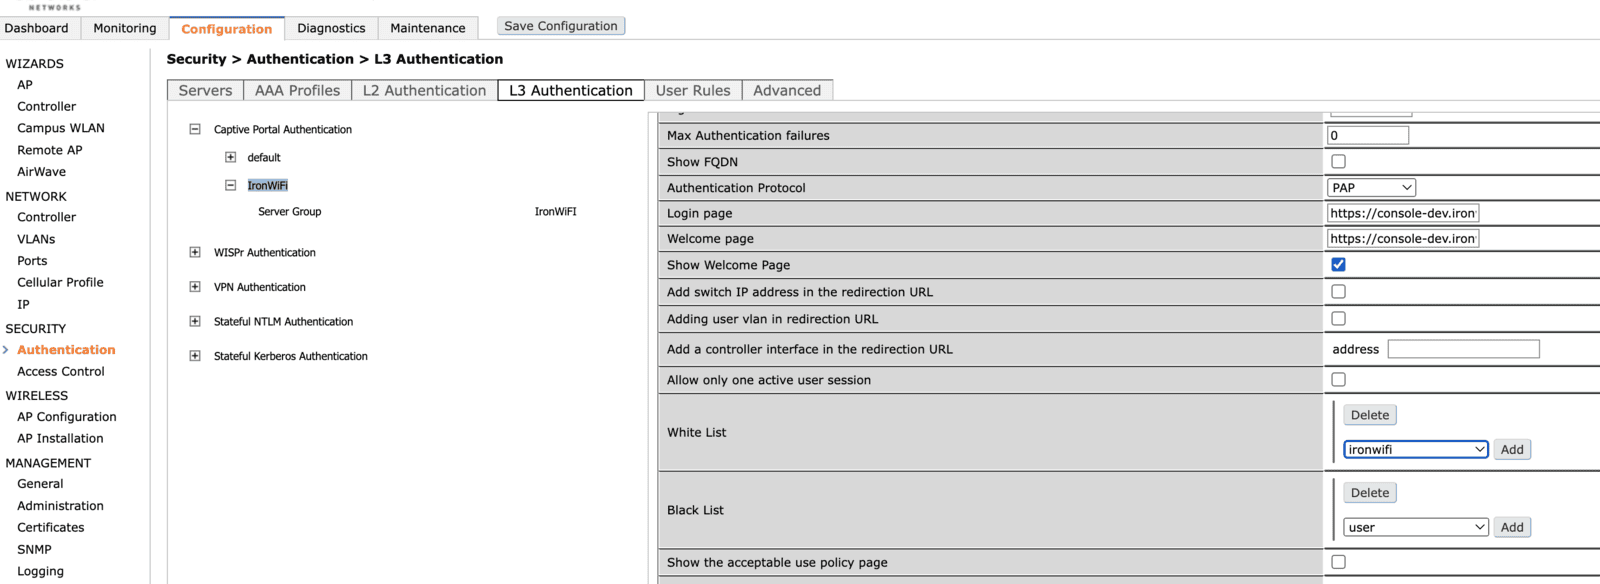Expand the Stateful NTLM Authentication node
Screen dimensions: 1600x584
tap(195, 321)
